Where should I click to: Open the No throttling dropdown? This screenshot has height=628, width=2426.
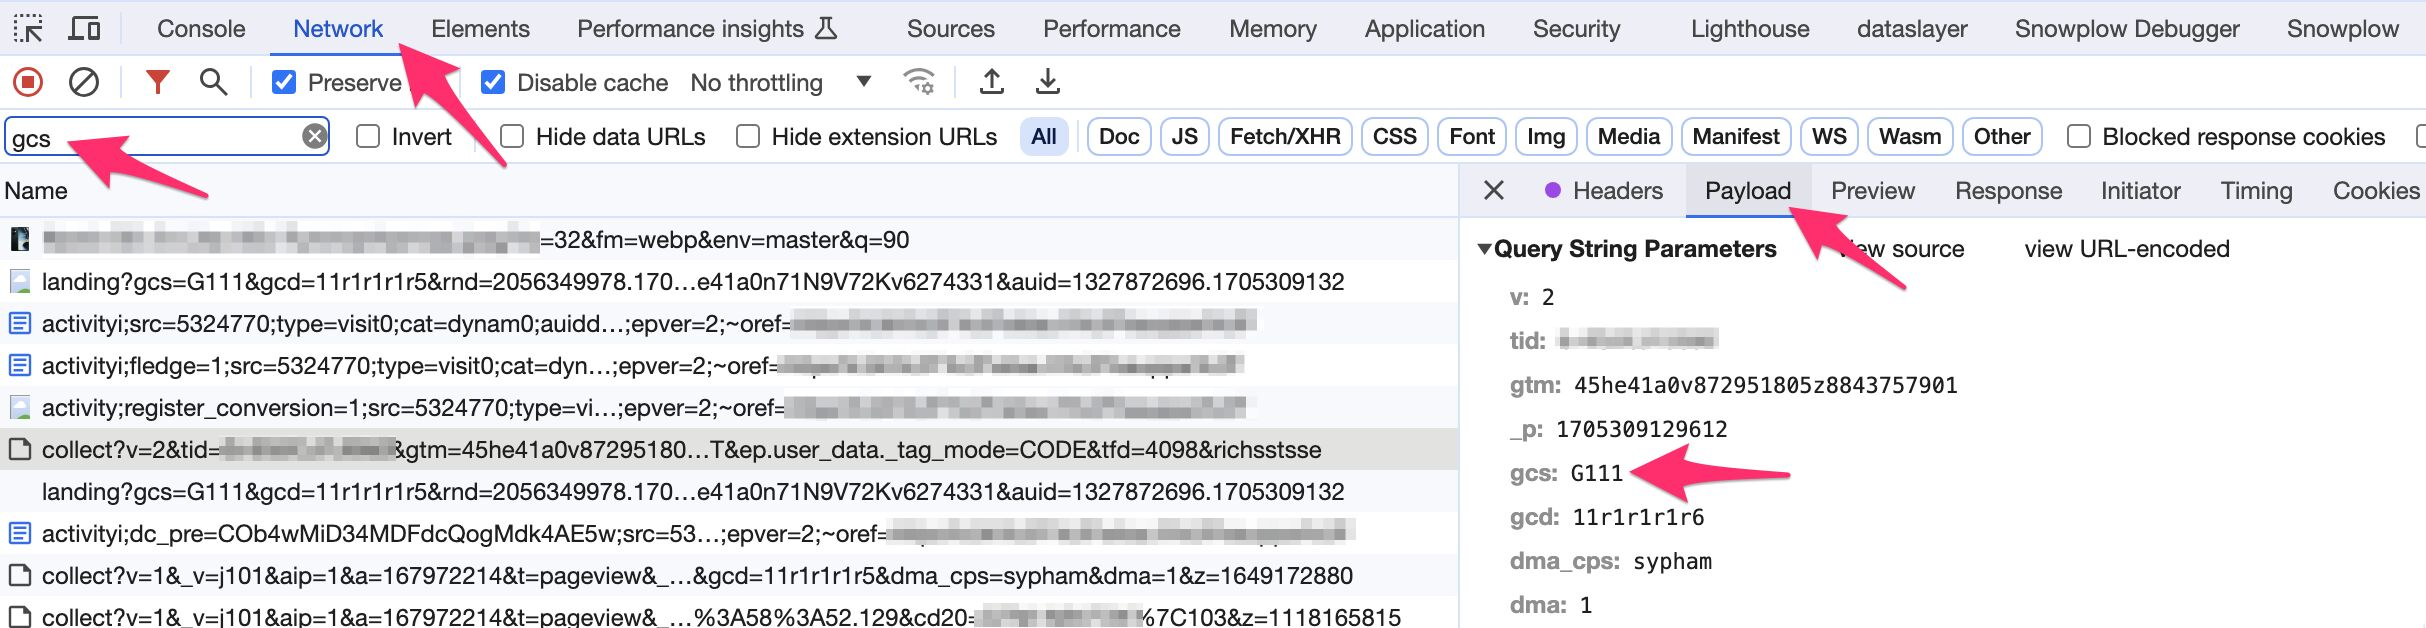click(781, 82)
